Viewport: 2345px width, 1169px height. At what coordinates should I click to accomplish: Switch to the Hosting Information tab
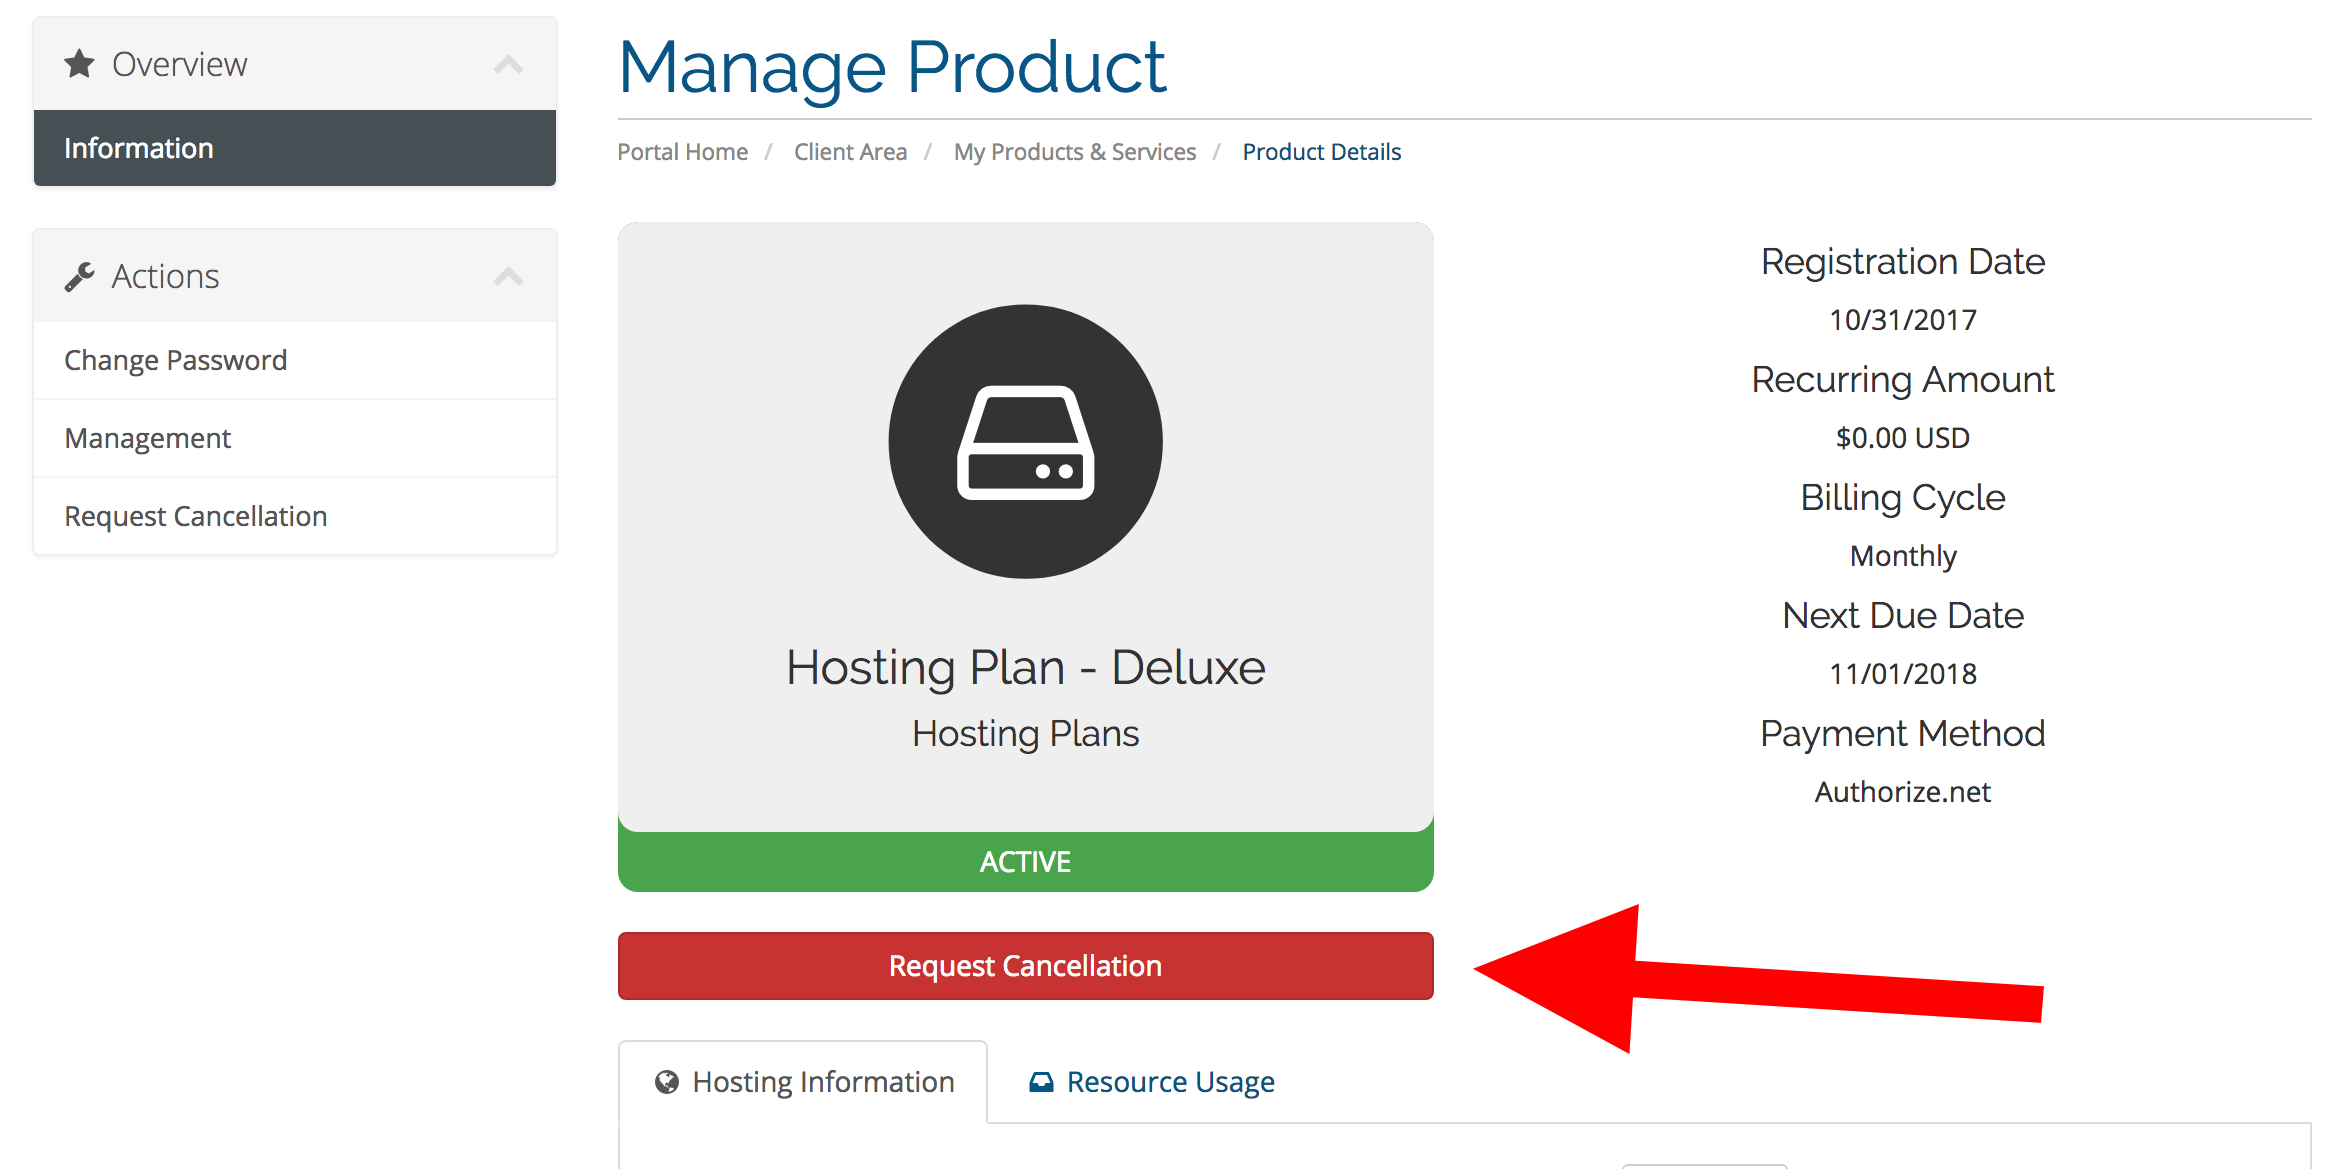point(803,1082)
